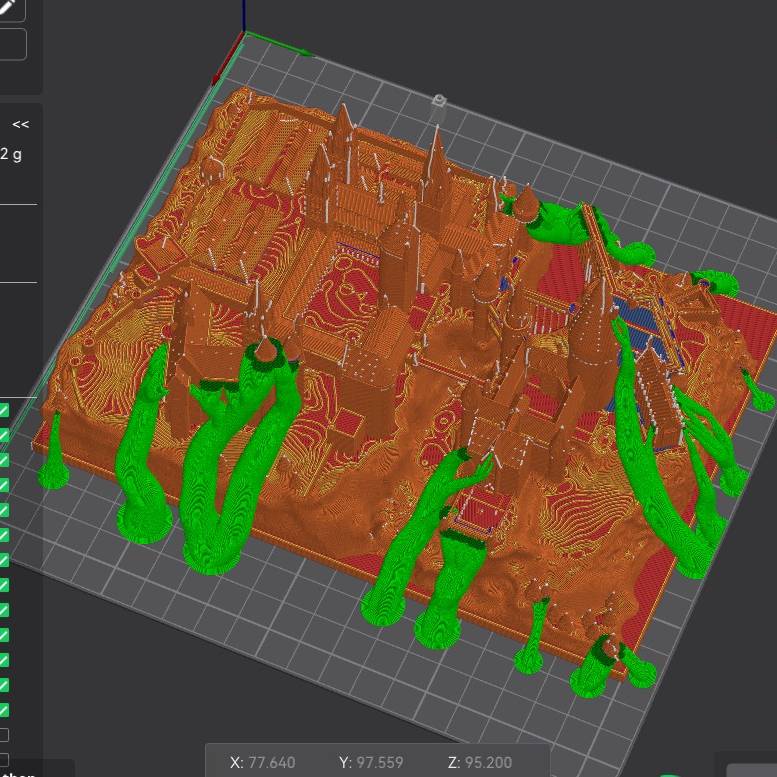777x777 pixels.
Task: Uncheck the last green checkbox above the empty ones
Action: coord(3,710)
